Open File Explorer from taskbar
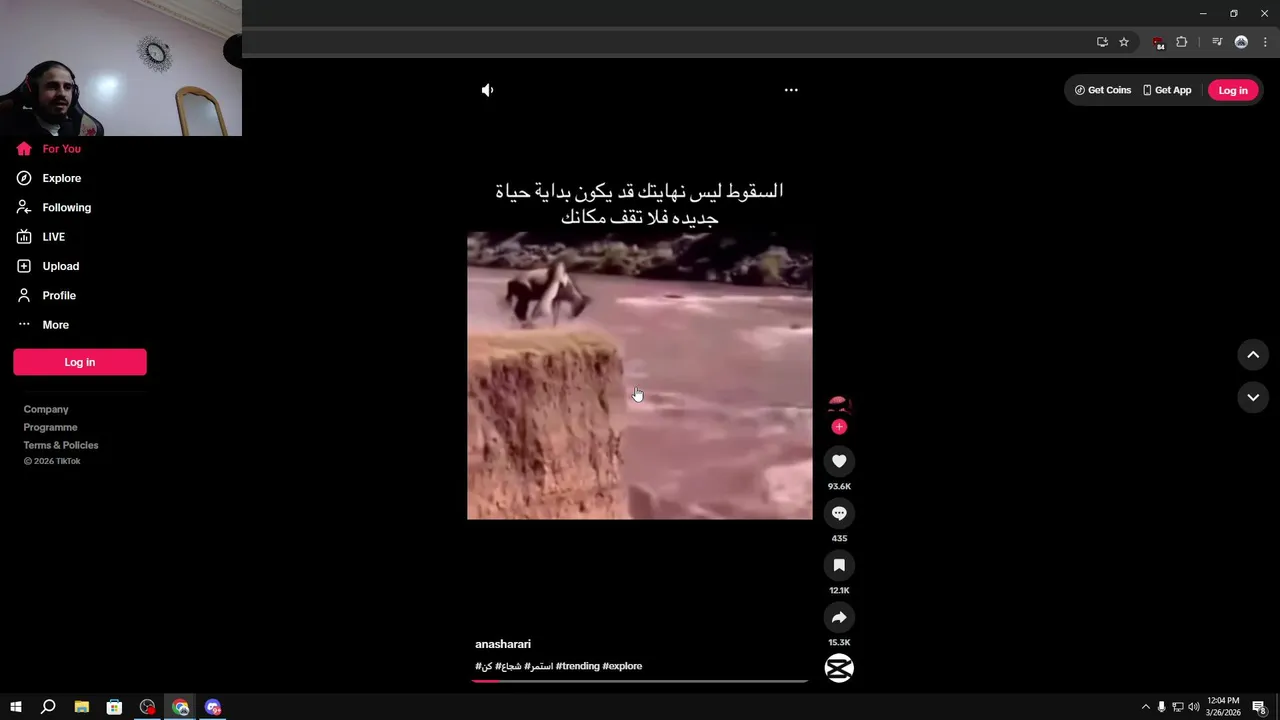Image resolution: width=1280 pixels, height=720 pixels. coord(82,707)
